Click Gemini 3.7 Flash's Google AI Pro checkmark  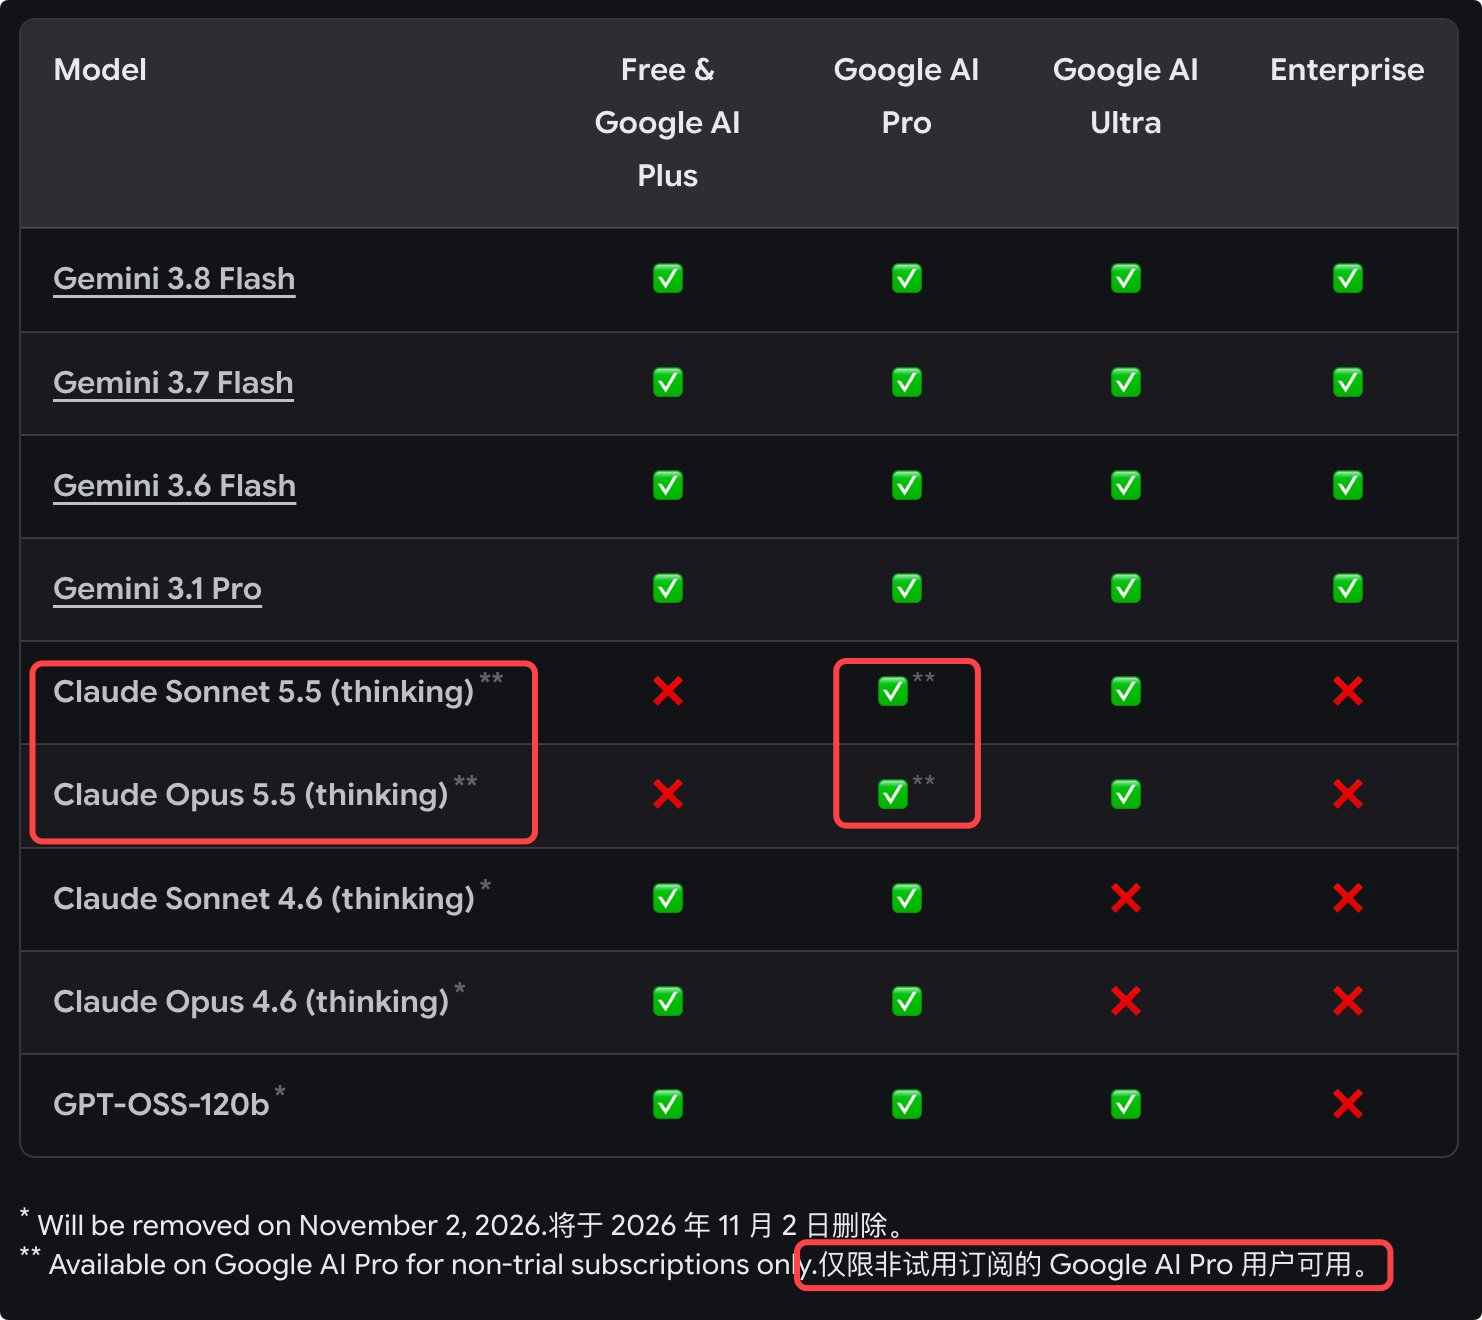[x=907, y=382]
